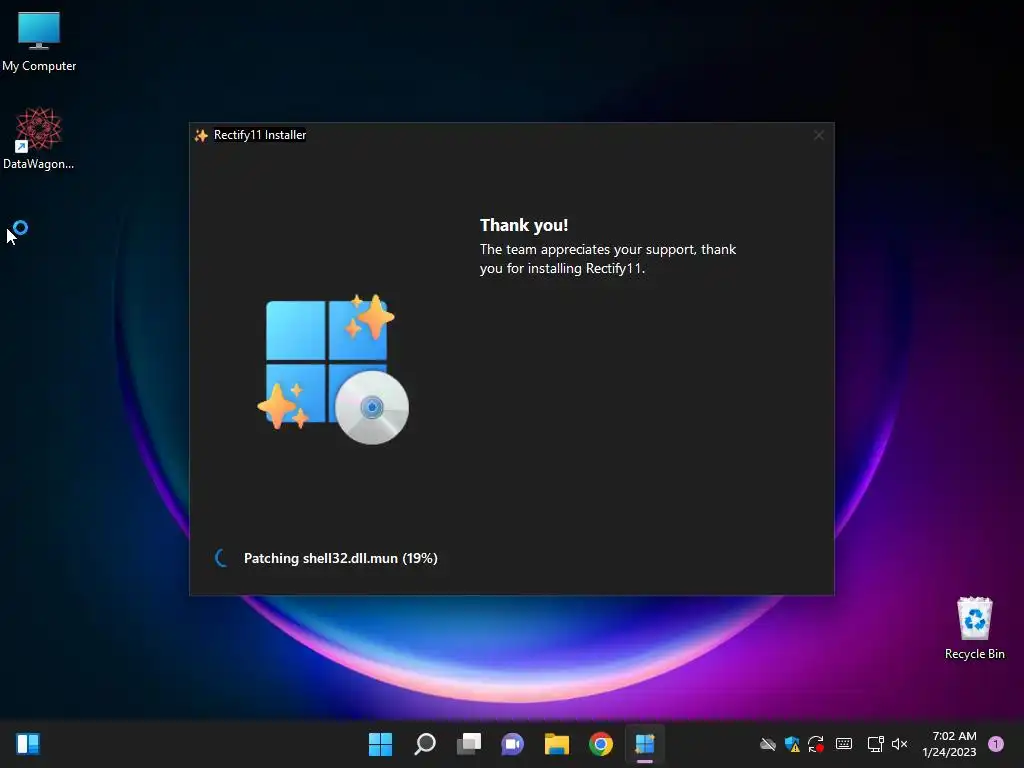Launch Chat from the taskbar
This screenshot has height=768, width=1024.
pos(513,744)
